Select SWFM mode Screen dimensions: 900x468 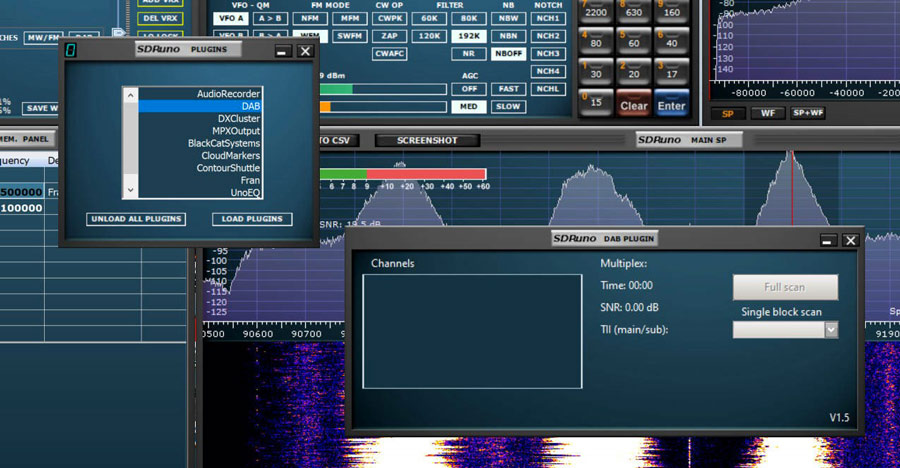point(350,36)
